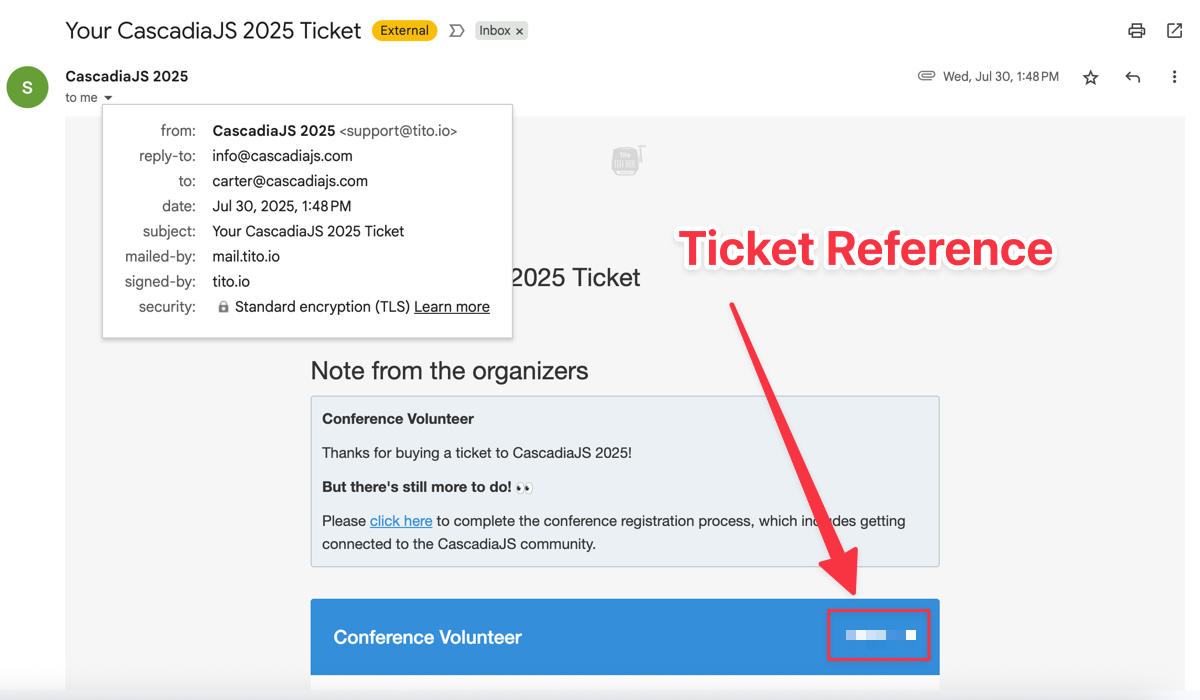1200x700 pixels.
Task: Print this email using the printer icon
Action: coord(1136,31)
